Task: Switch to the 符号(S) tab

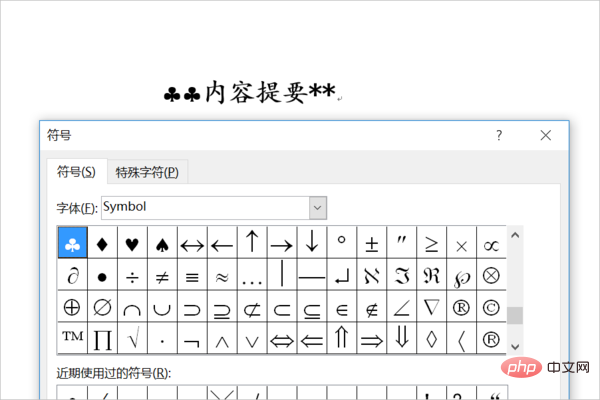Action: pyautogui.click(x=76, y=172)
